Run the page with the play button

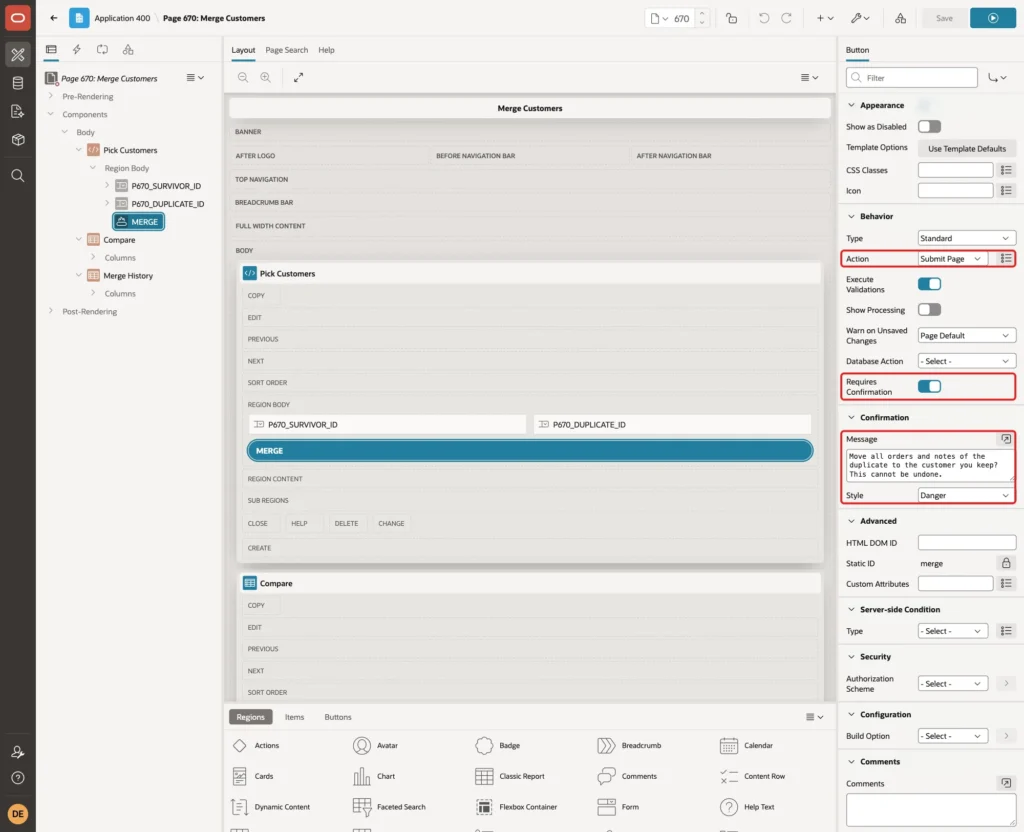click(993, 18)
